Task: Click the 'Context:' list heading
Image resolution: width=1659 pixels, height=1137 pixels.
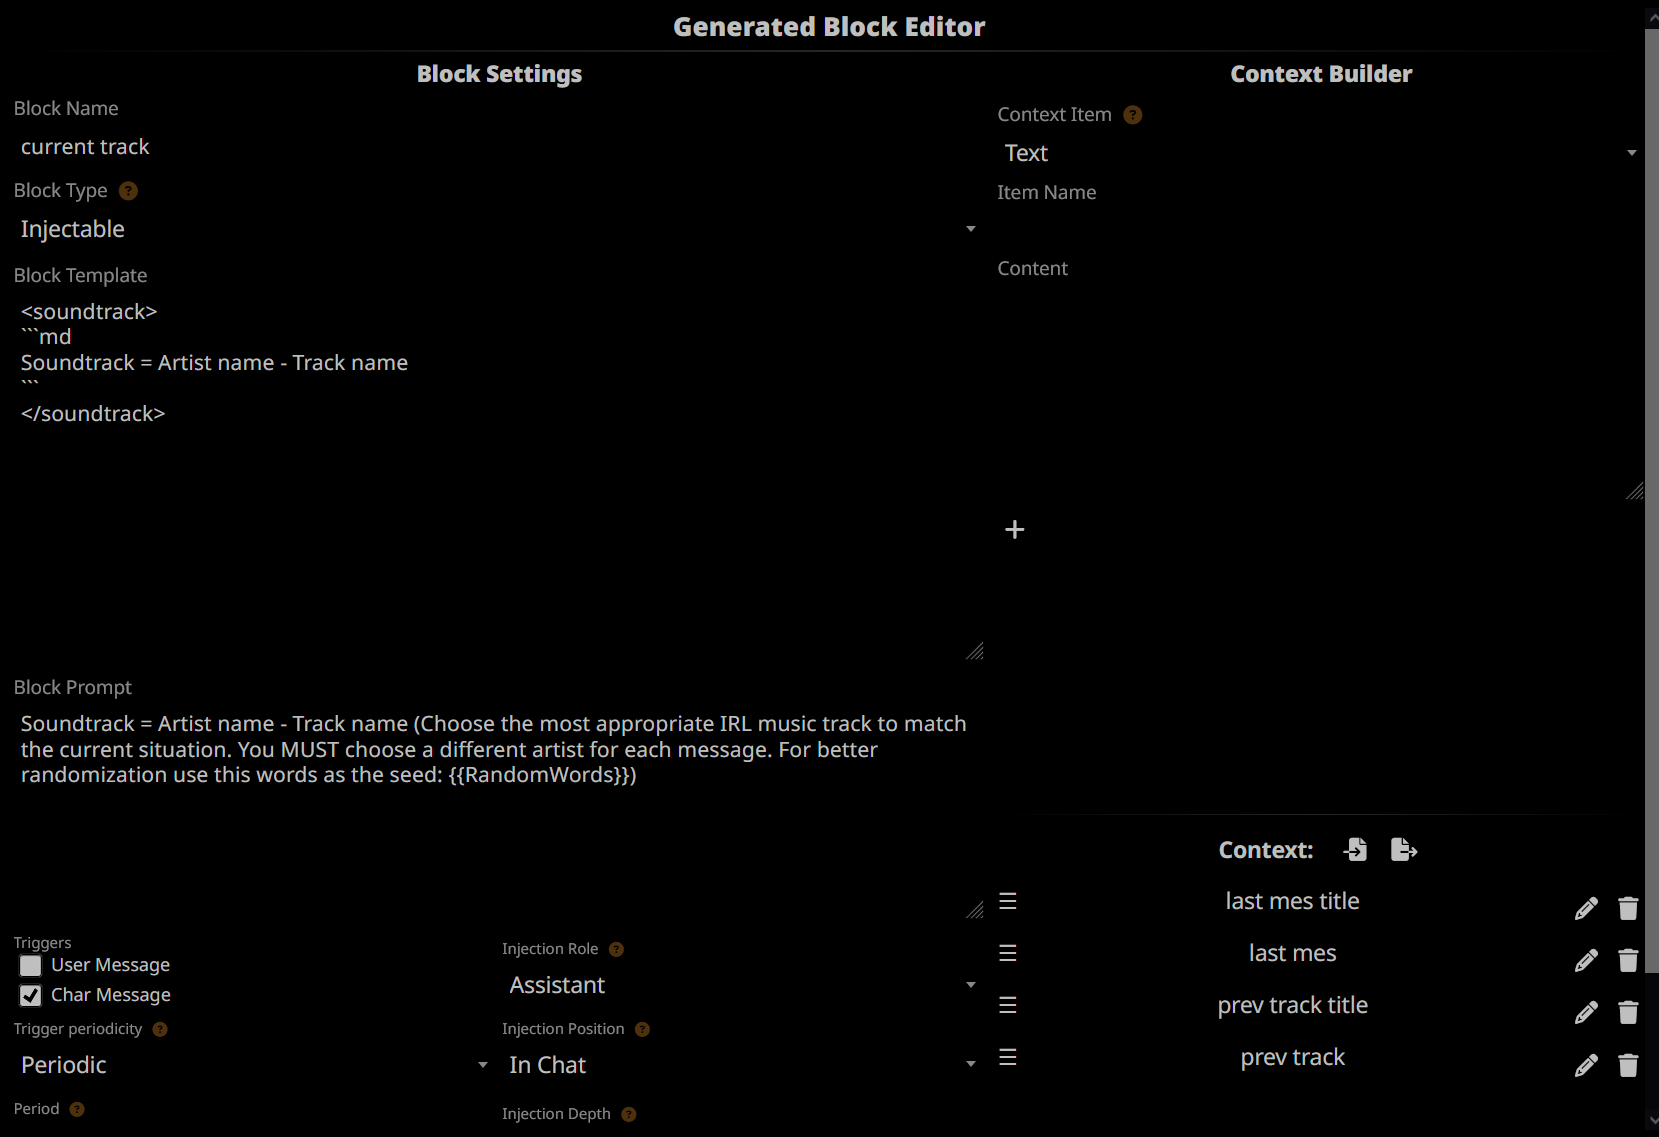Action: pos(1265,850)
